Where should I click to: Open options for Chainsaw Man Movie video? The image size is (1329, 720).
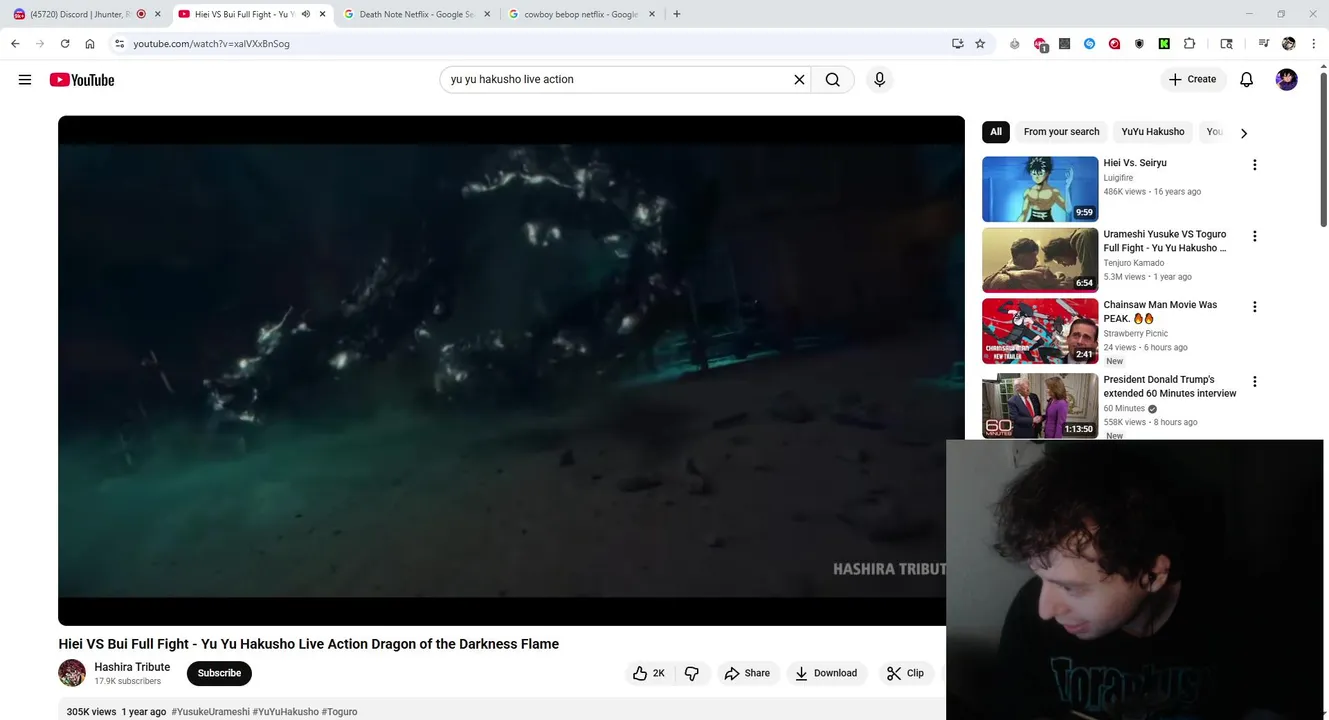coord(1254,307)
